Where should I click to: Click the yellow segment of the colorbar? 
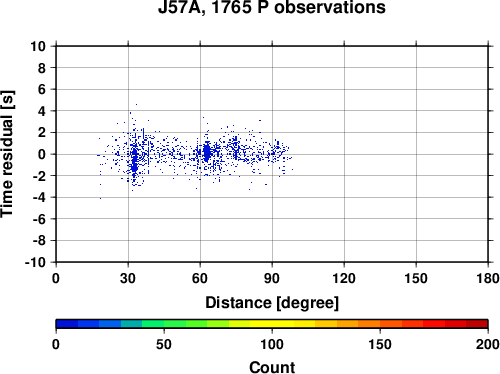coord(272,324)
